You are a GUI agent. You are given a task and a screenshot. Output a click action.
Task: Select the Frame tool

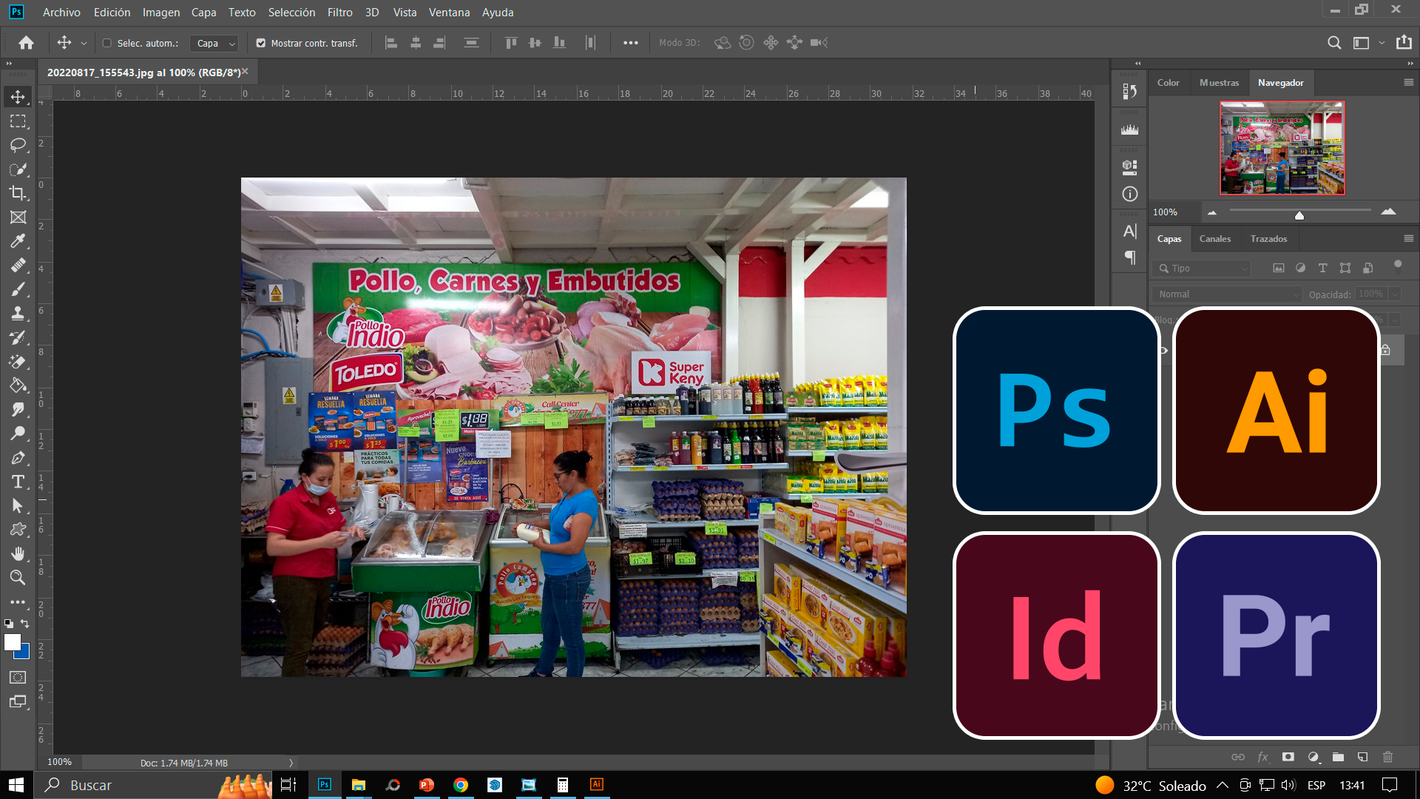tap(18, 217)
